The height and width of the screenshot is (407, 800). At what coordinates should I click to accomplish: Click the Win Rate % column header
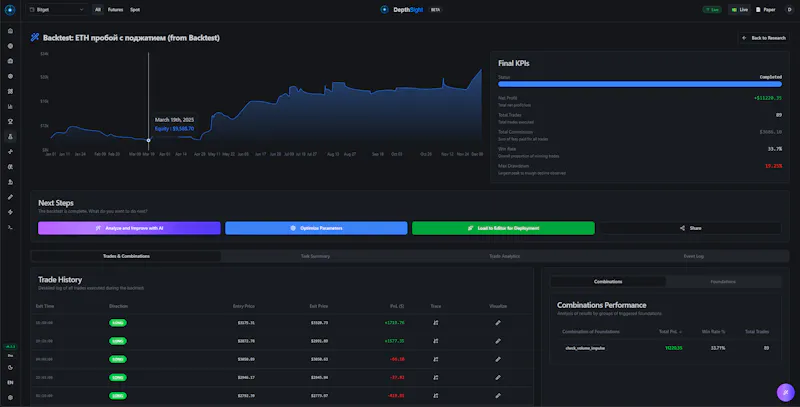[x=713, y=332]
